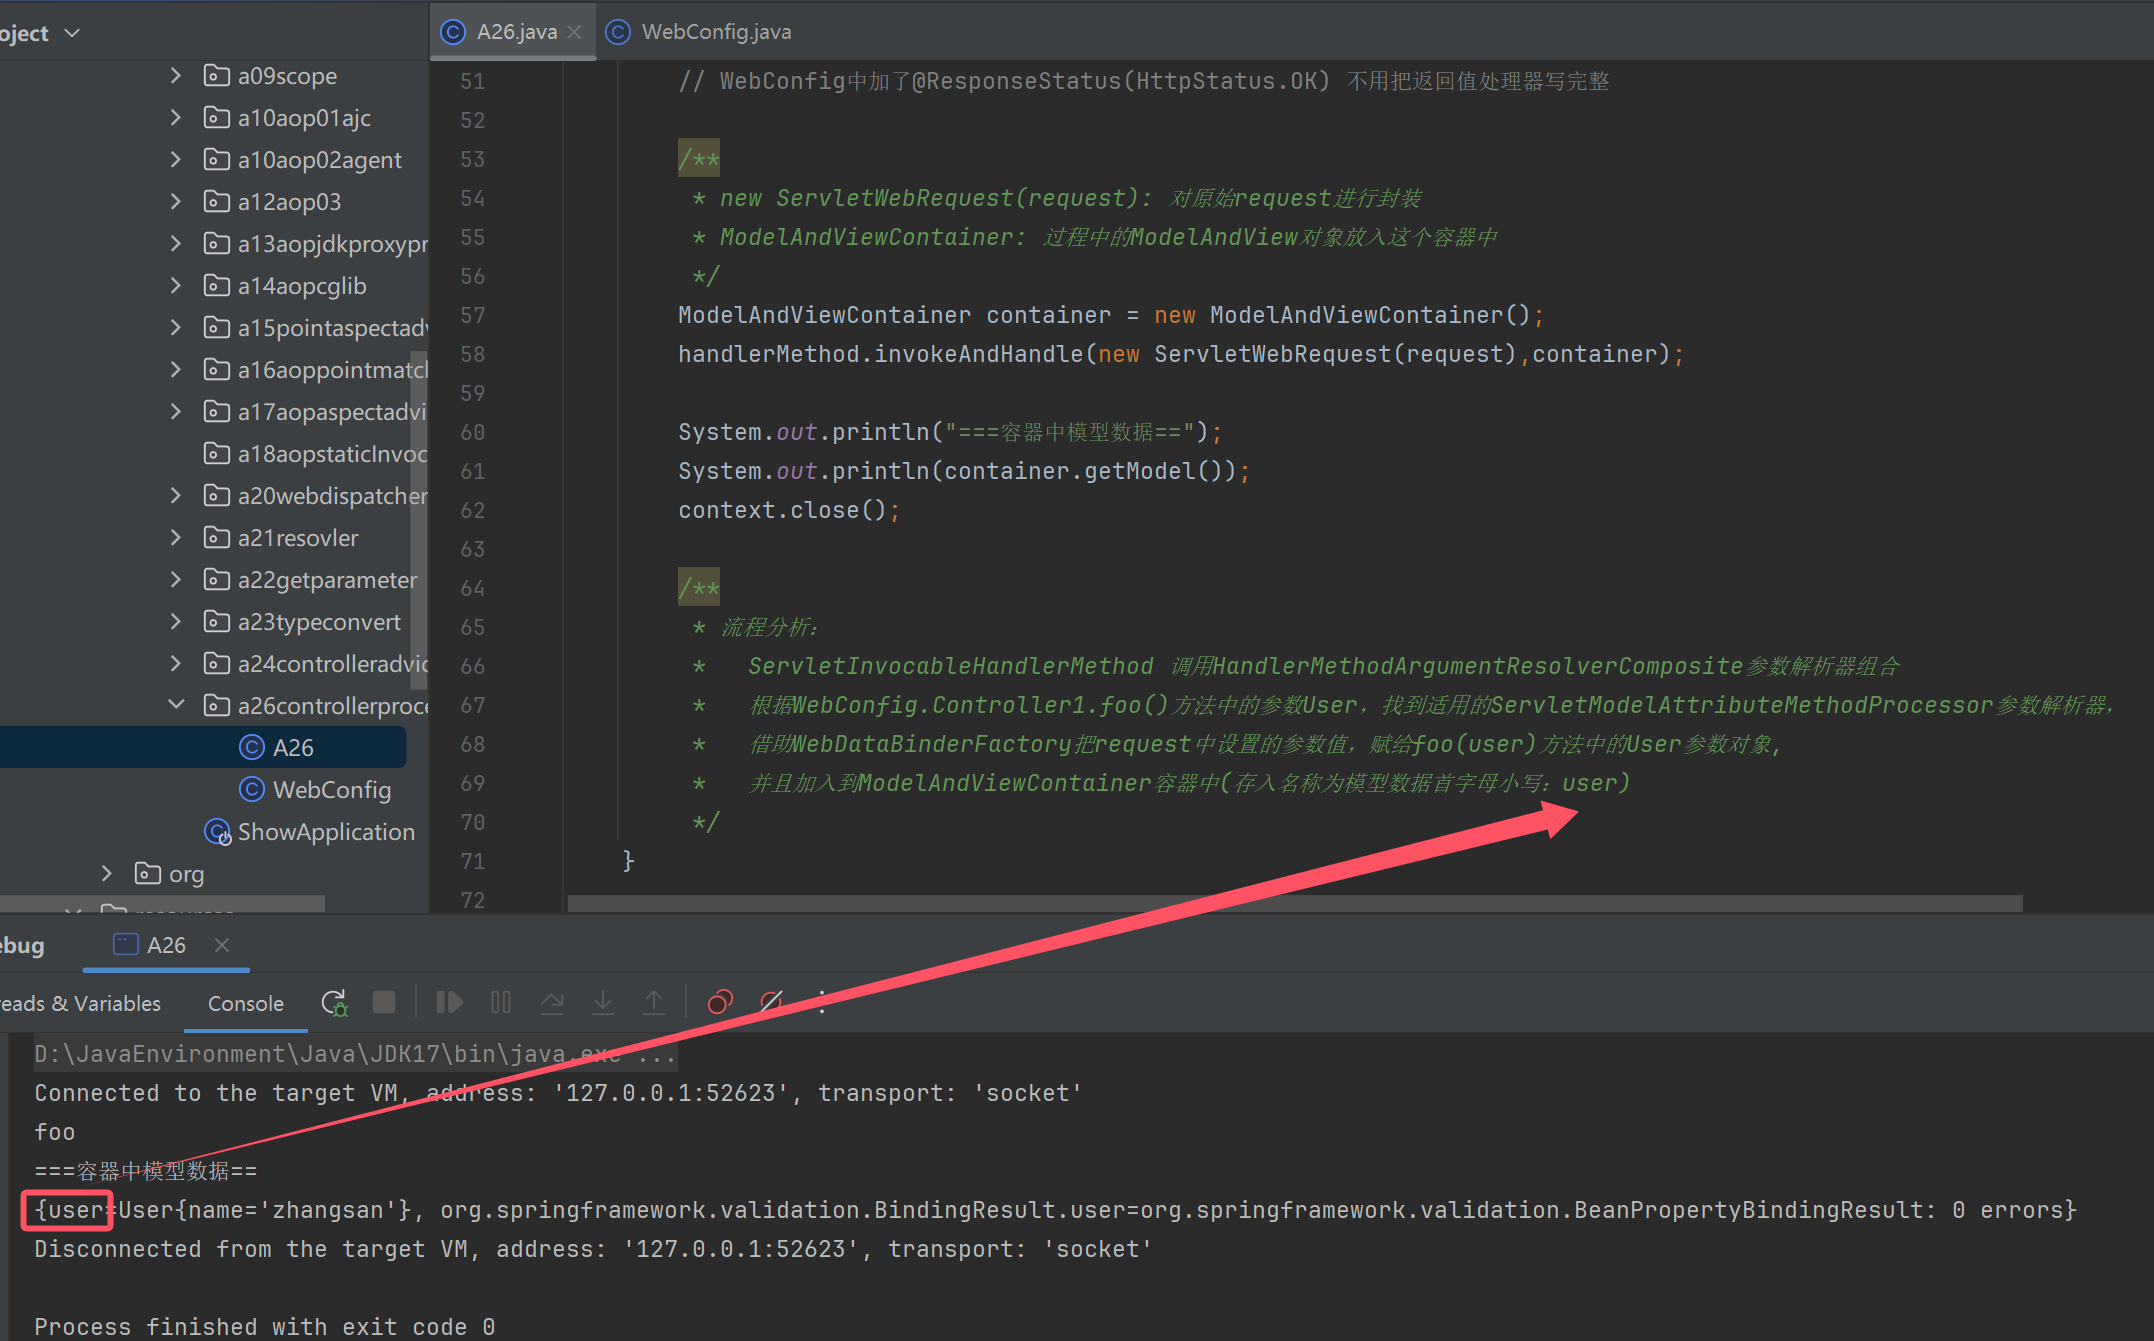
Task: Expand the a24controlleradvice package
Action: 176,664
